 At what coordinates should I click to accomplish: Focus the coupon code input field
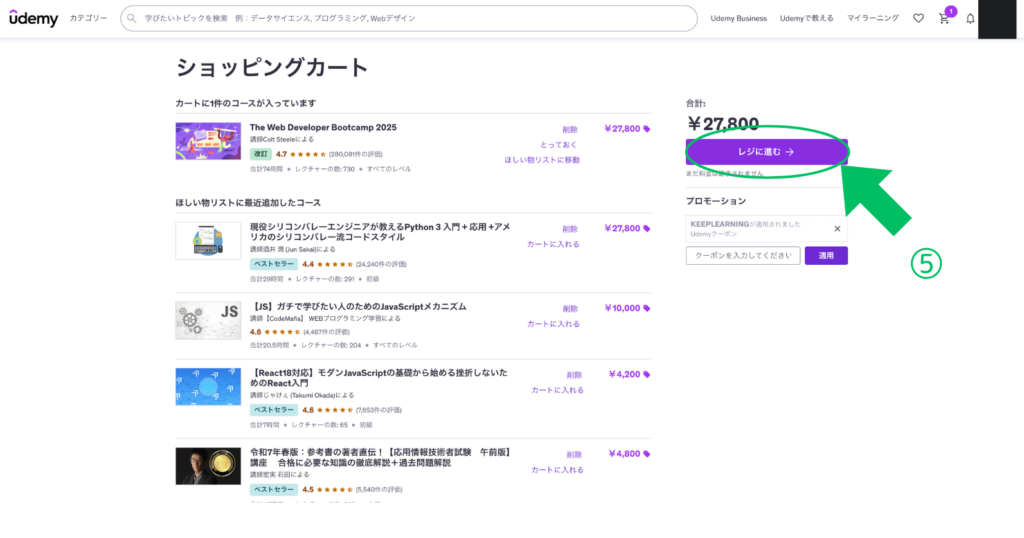[x=743, y=255]
